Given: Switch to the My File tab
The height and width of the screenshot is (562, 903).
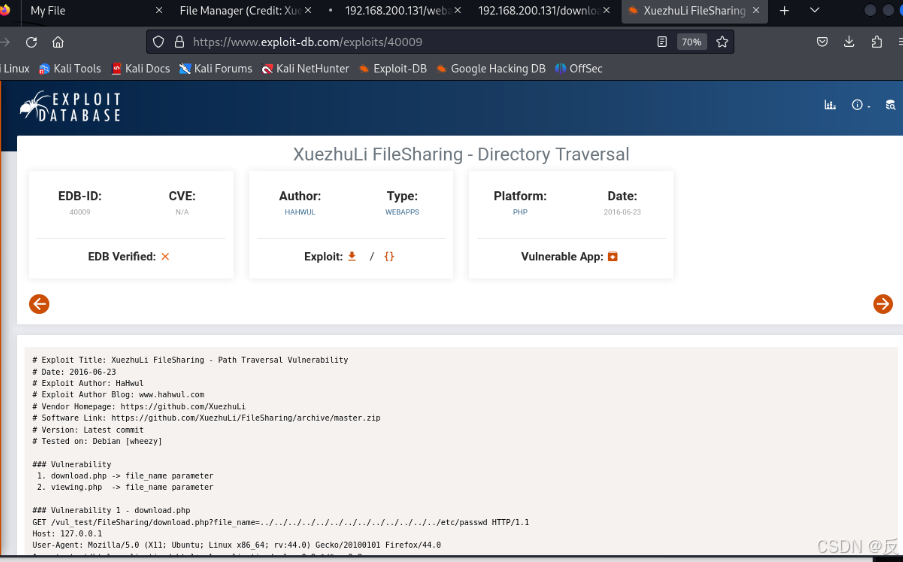Looking at the screenshot, I should [x=48, y=10].
